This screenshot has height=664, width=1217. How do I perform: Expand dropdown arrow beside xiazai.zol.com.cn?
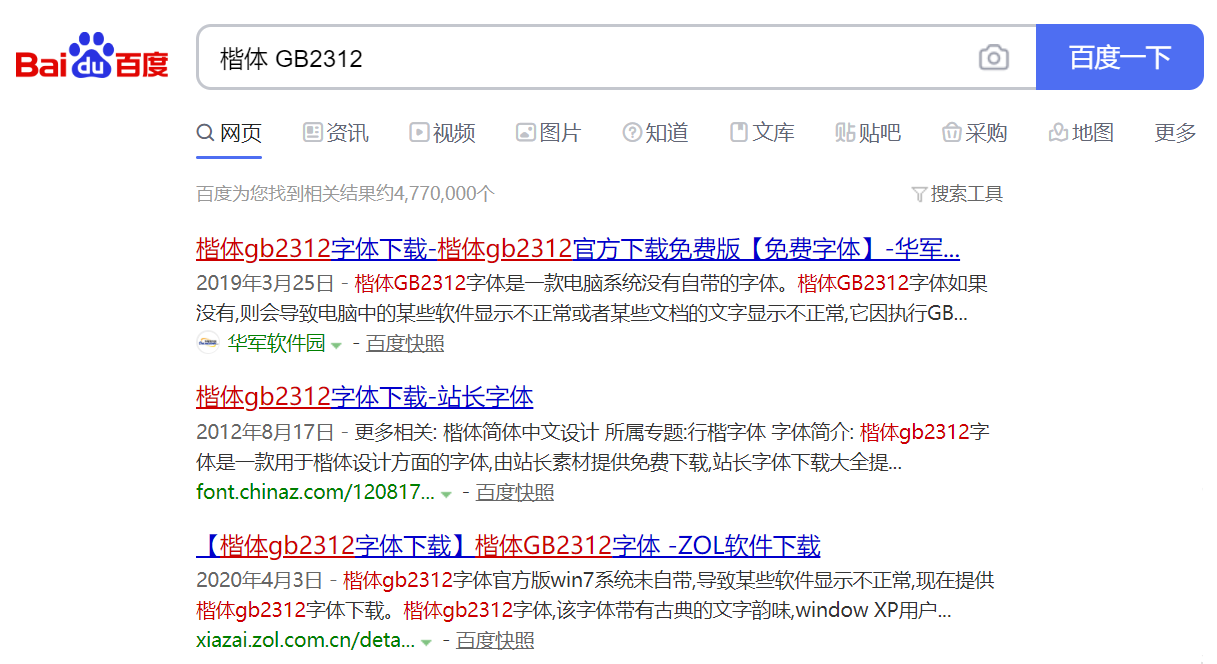426,643
